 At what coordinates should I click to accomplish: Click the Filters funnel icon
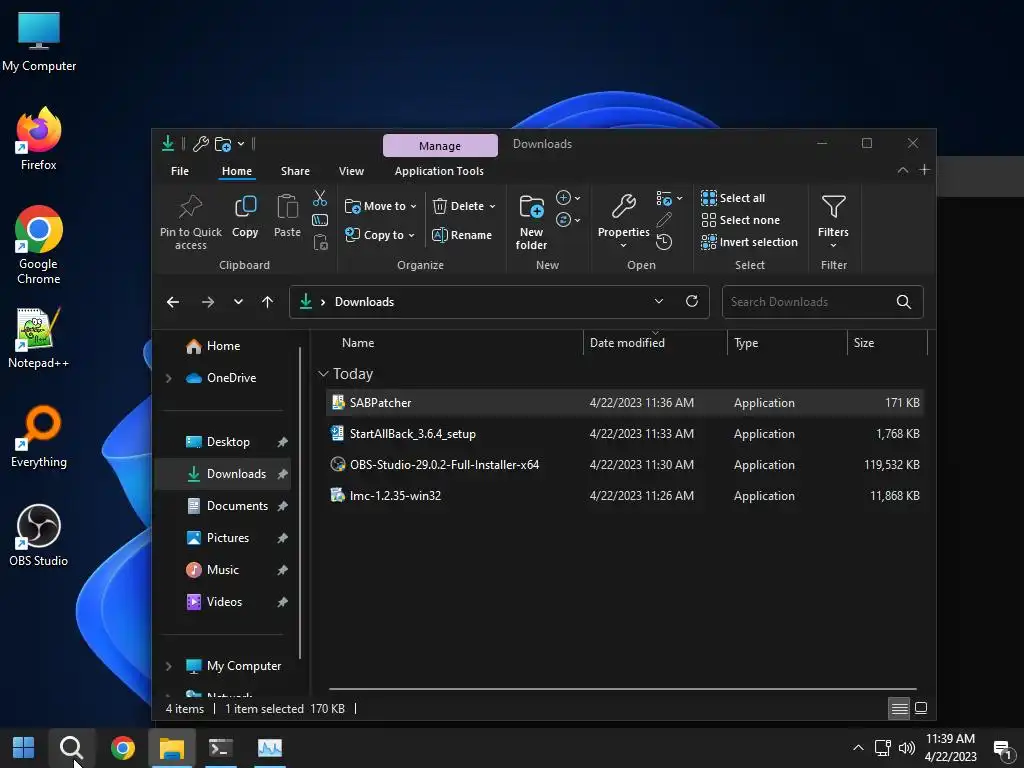click(833, 206)
